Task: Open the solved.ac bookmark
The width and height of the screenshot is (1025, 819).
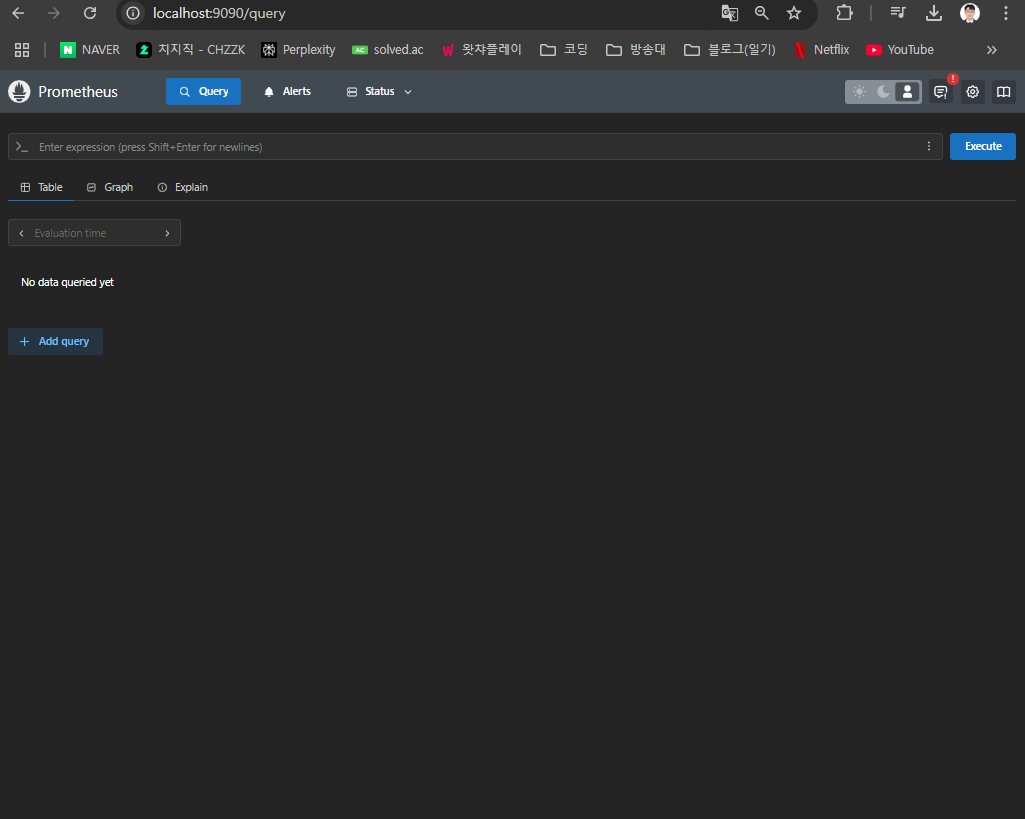Action: [x=388, y=50]
